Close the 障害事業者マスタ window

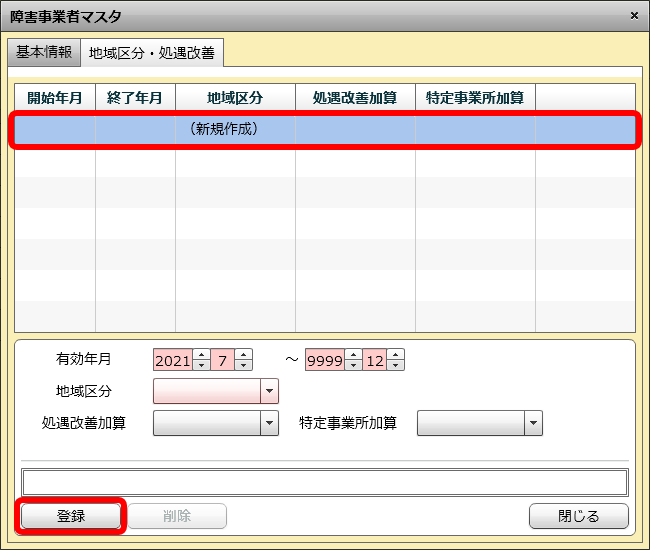634,16
